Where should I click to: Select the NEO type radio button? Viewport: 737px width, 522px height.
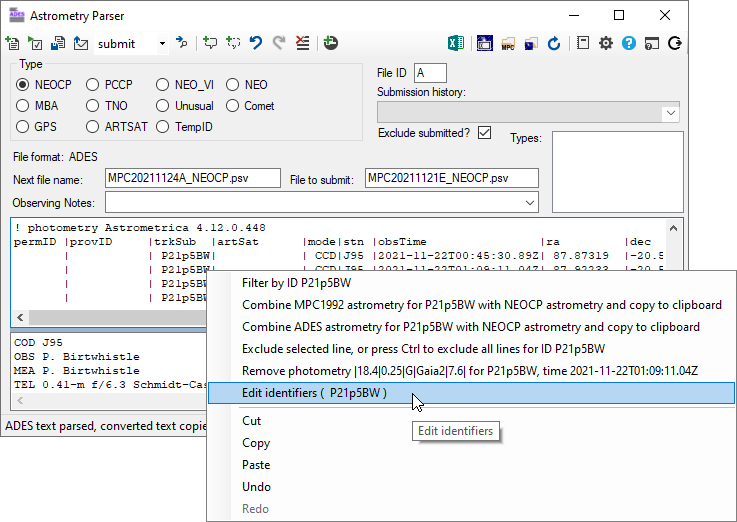pos(233,85)
